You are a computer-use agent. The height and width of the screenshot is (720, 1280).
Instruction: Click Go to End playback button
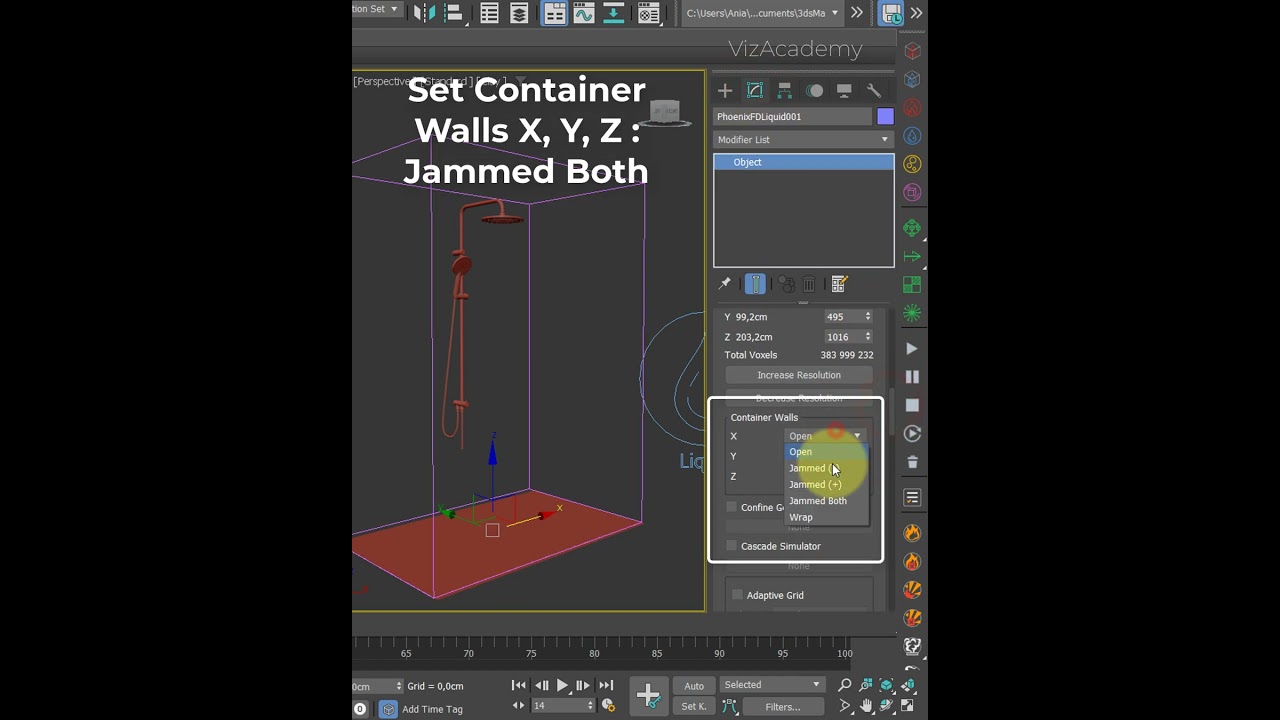tap(606, 685)
